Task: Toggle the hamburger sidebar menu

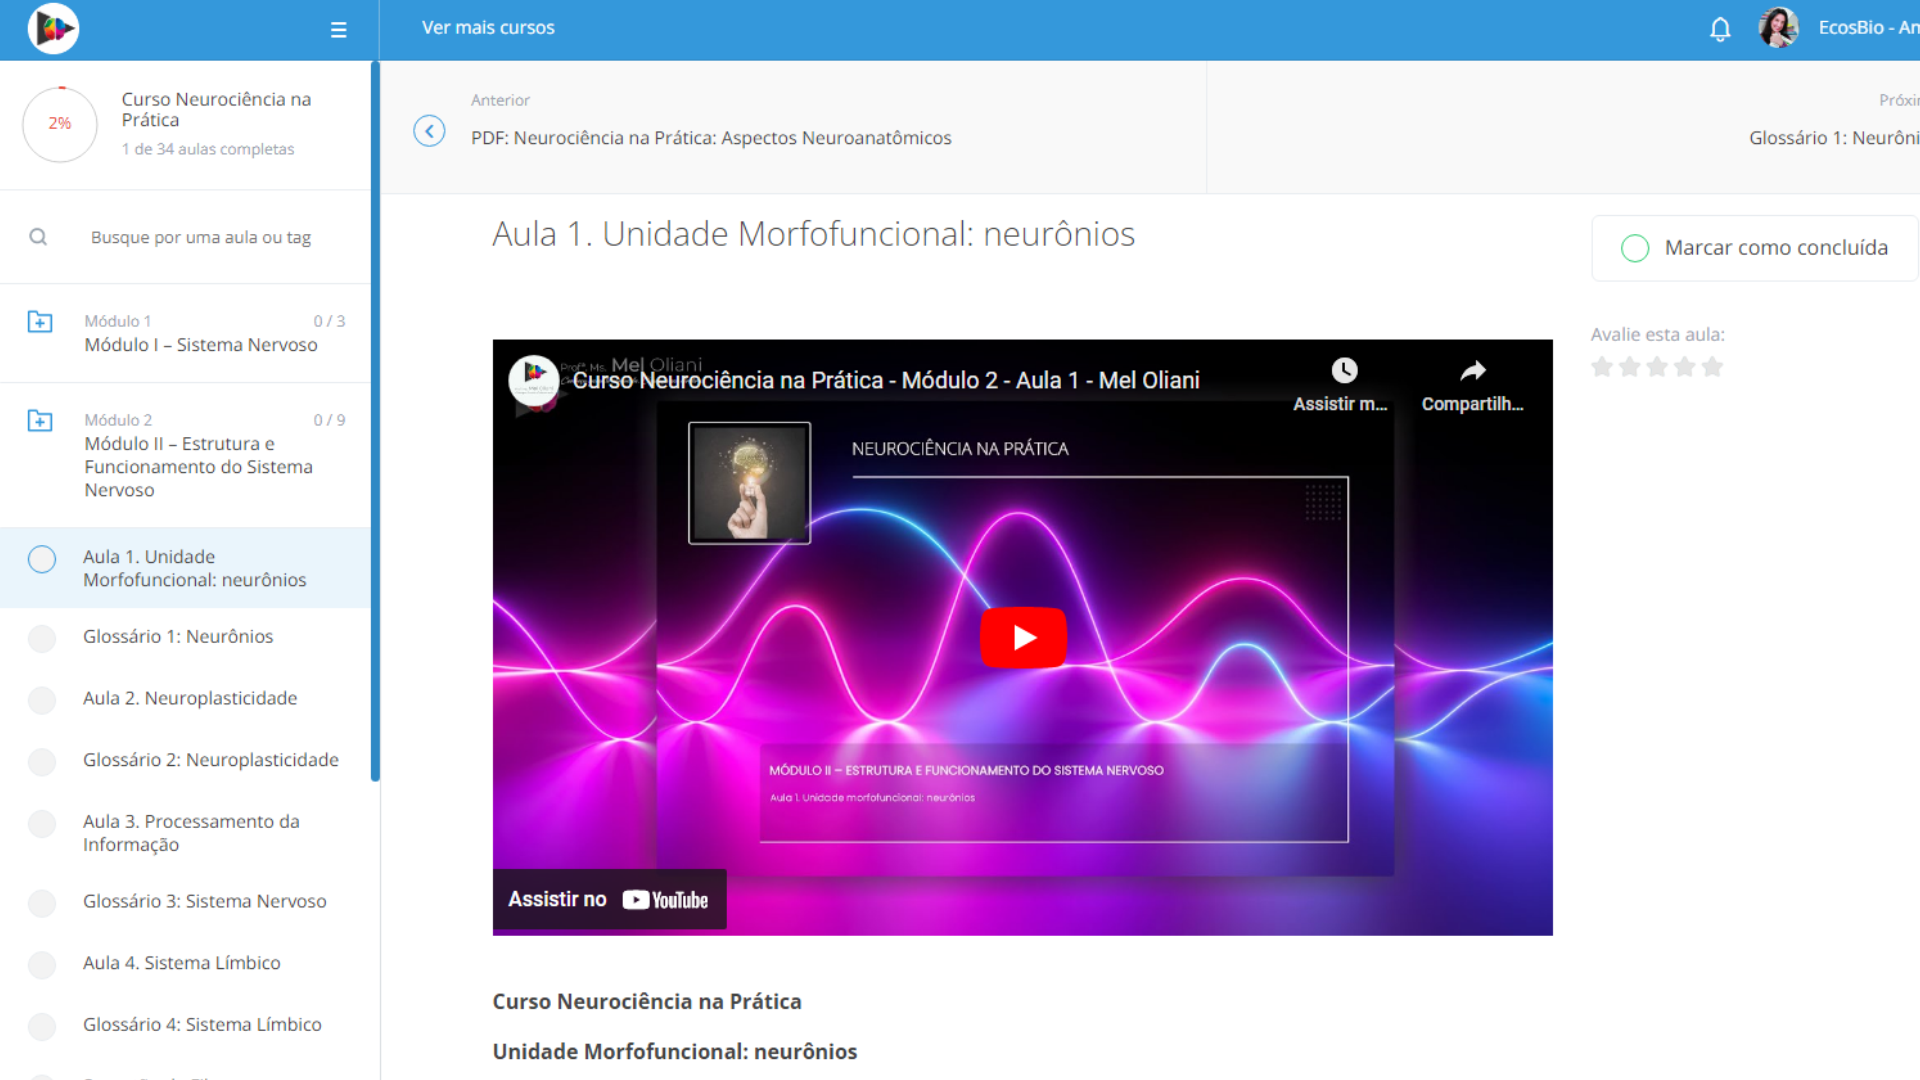Action: coord(339,30)
